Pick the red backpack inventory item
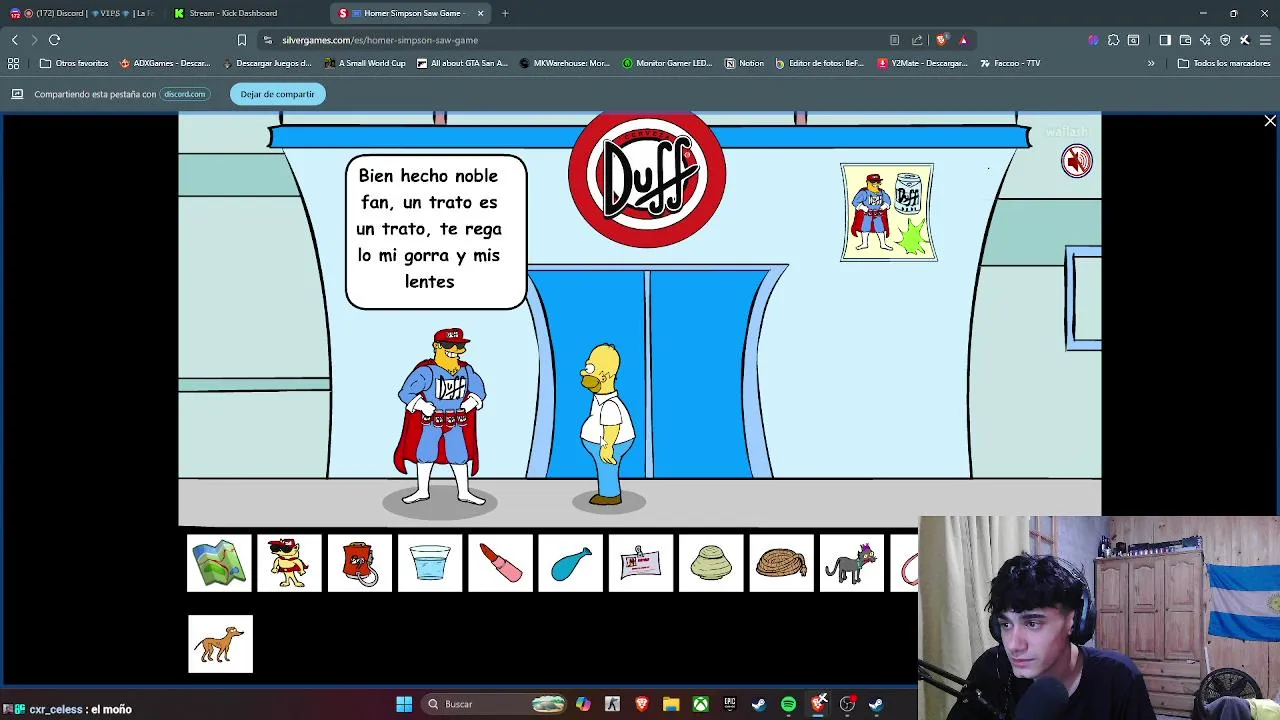 point(360,563)
